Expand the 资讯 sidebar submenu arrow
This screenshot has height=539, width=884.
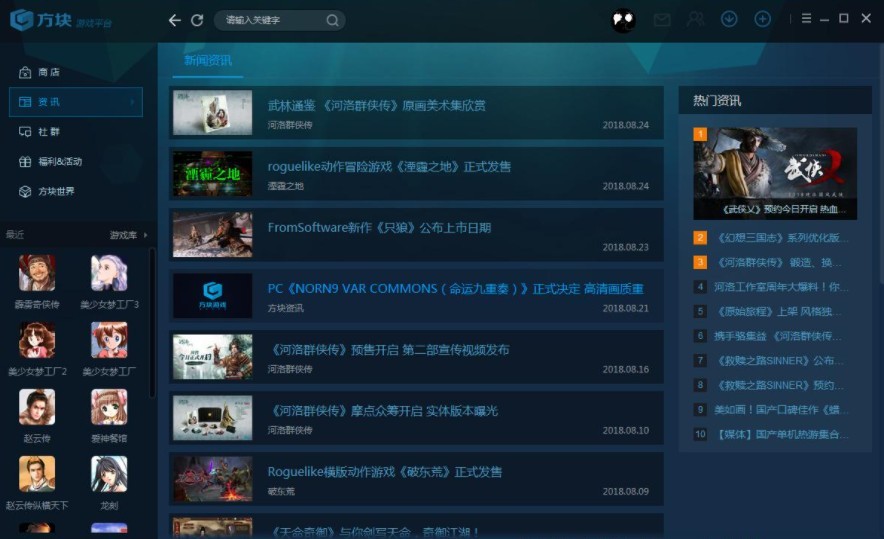(x=132, y=102)
